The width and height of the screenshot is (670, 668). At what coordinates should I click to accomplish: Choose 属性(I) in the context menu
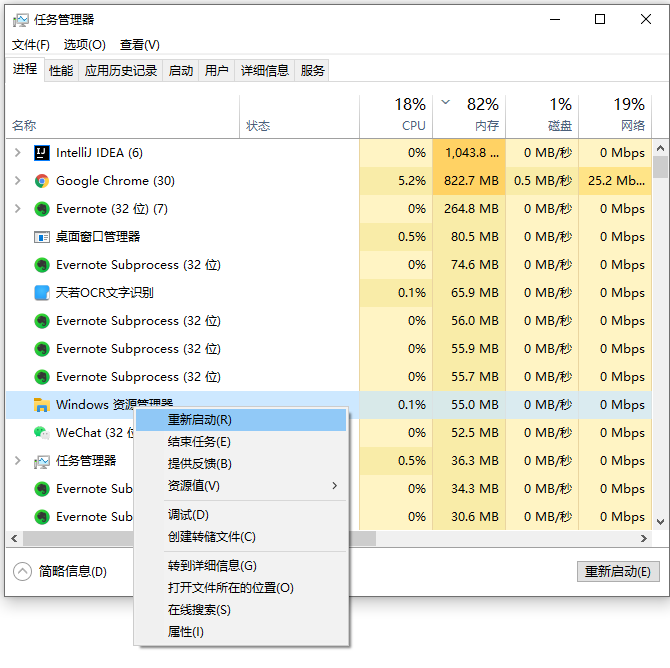pos(241,632)
